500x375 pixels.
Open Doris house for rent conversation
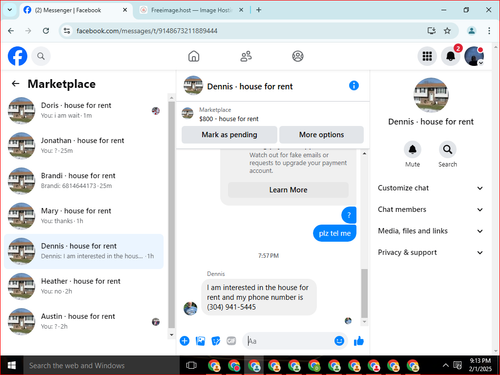pyautogui.click(x=84, y=110)
